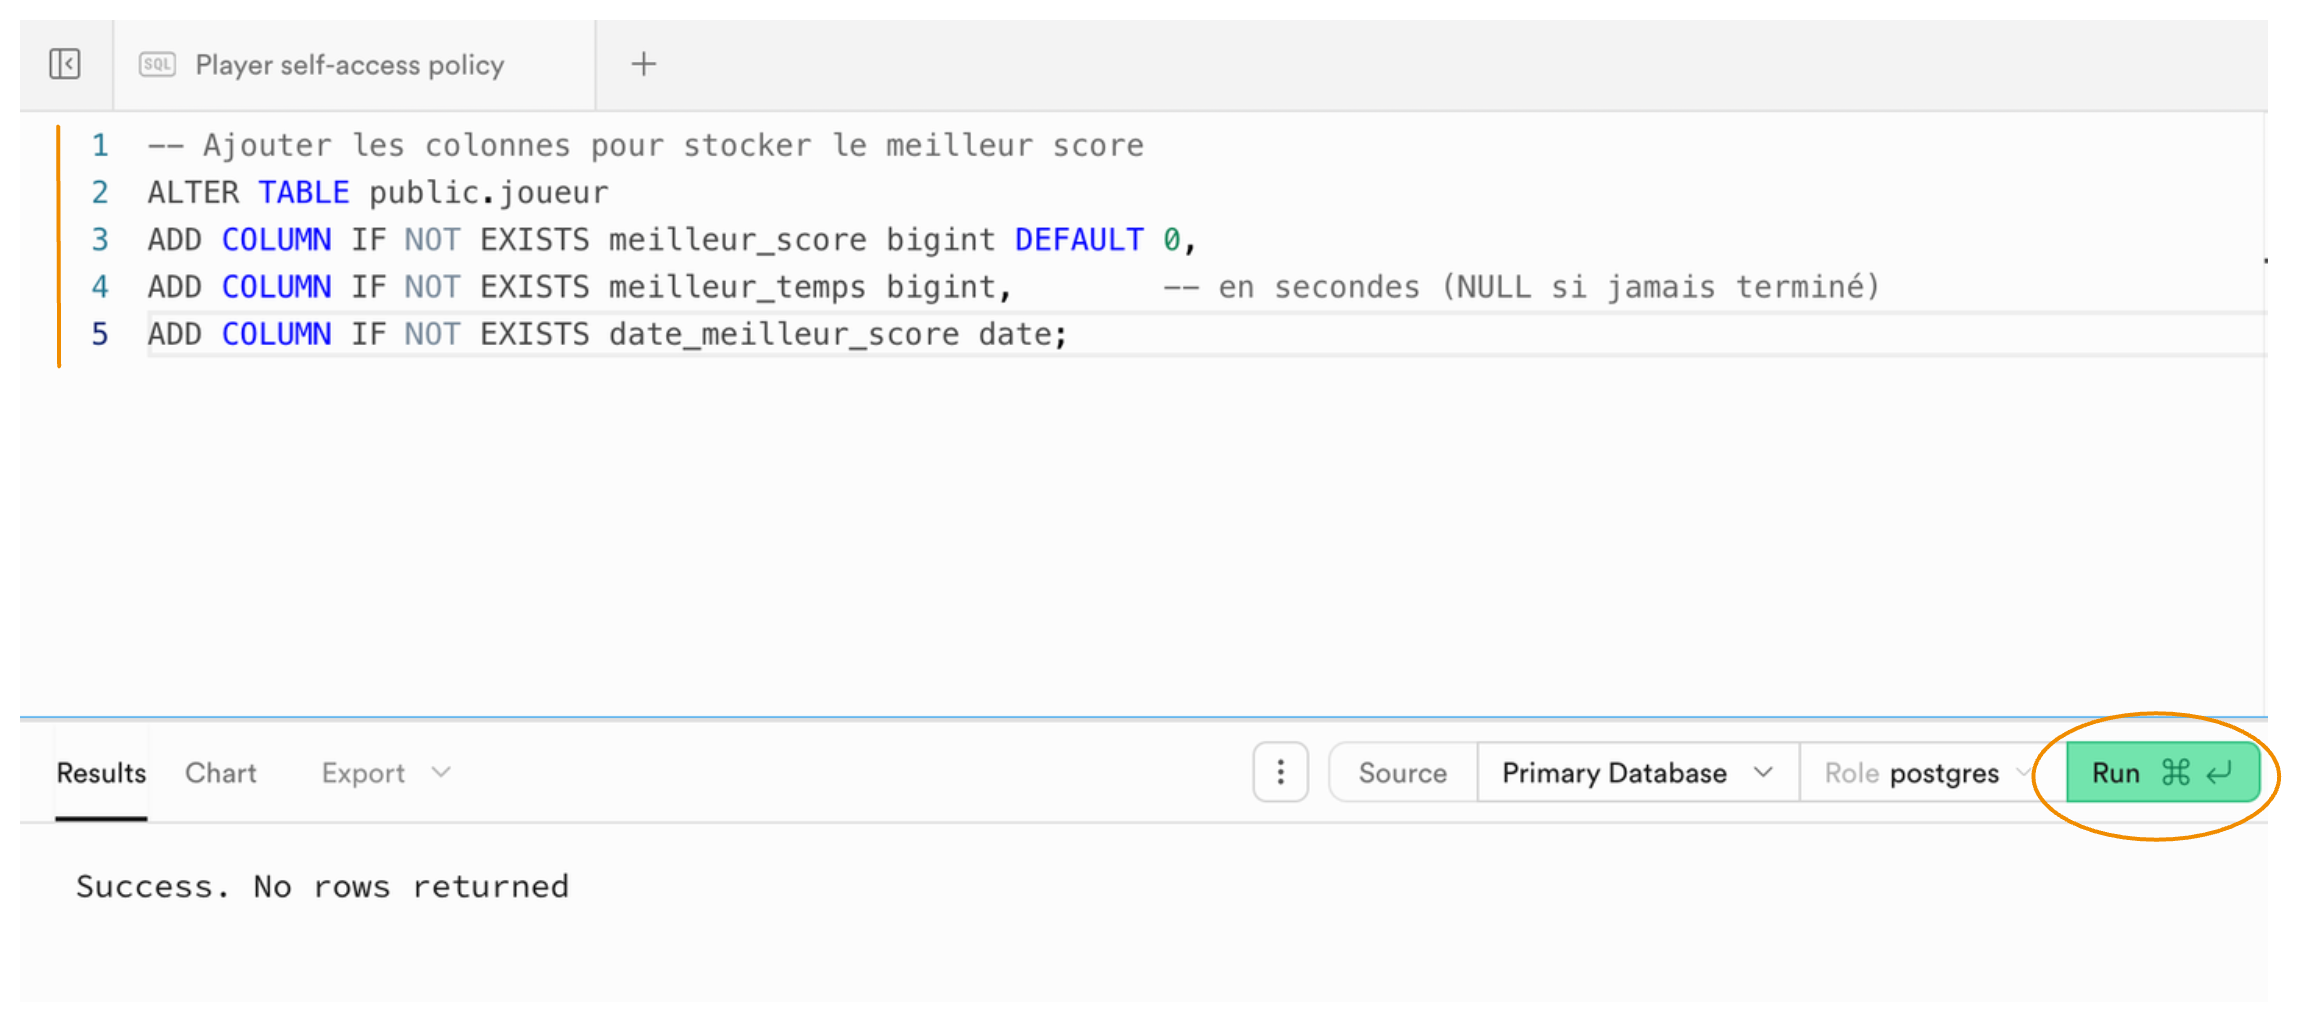Collapse the sidebar panel icon
Image resolution: width=2299 pixels, height=1022 pixels.
click(x=65, y=65)
